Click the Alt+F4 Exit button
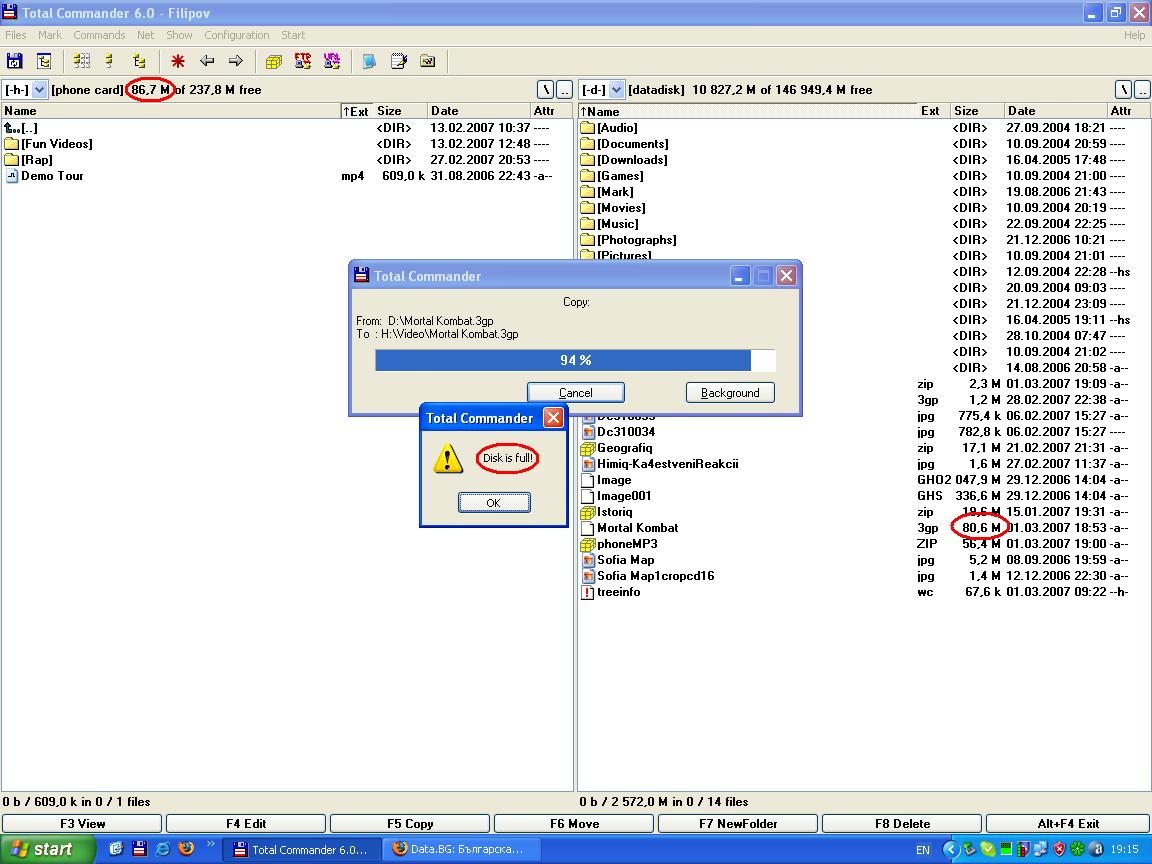 (x=1068, y=824)
